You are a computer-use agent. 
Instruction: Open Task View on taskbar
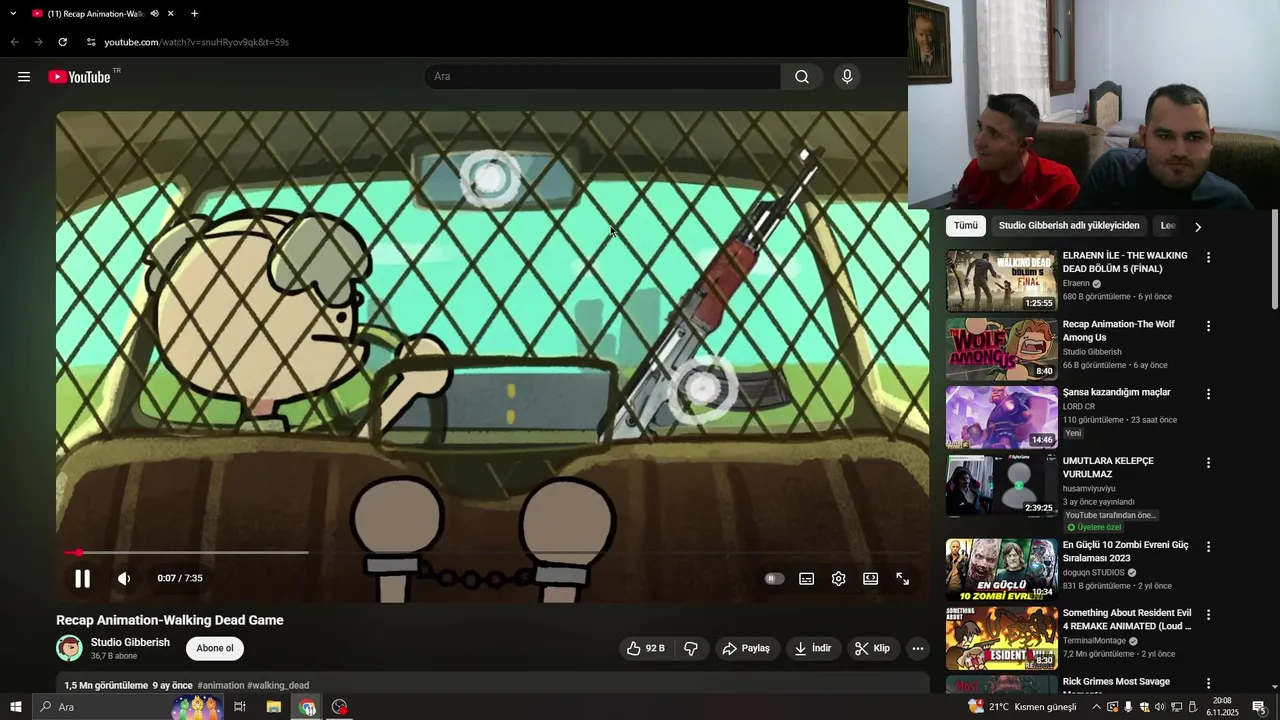point(240,707)
